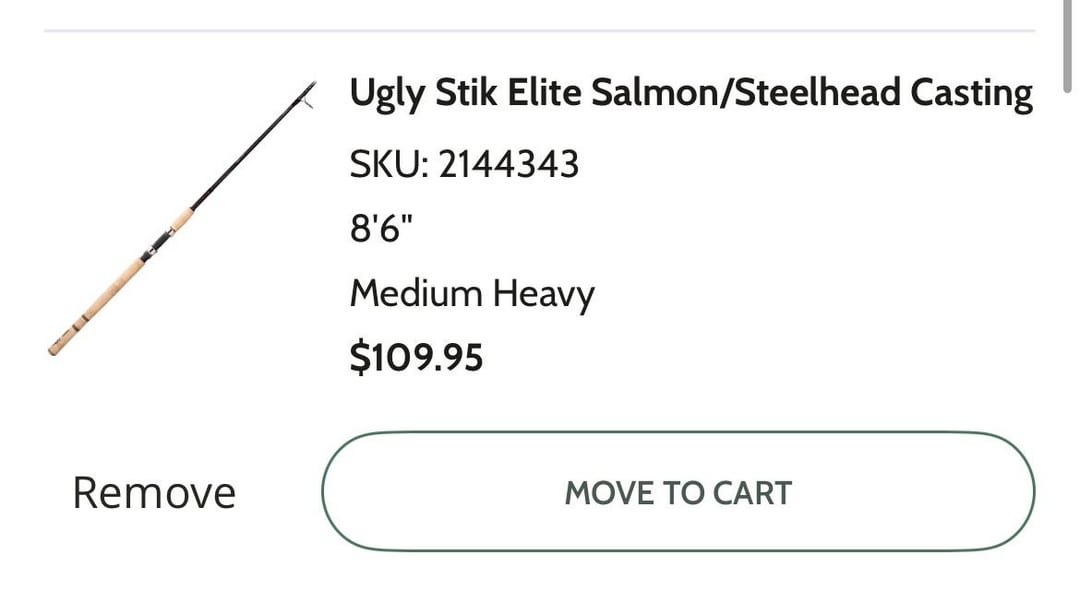Open the Ugly Stik Elite Salmon/Steelhead Casting title
The height and width of the screenshot is (602, 1080).
690,93
